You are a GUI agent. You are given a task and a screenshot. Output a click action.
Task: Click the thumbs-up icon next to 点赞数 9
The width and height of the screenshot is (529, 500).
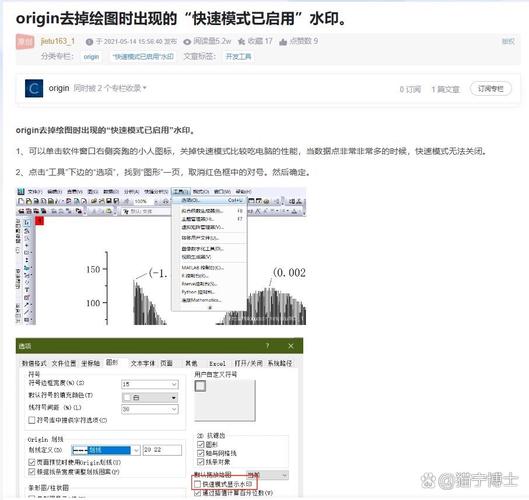[x=283, y=41]
